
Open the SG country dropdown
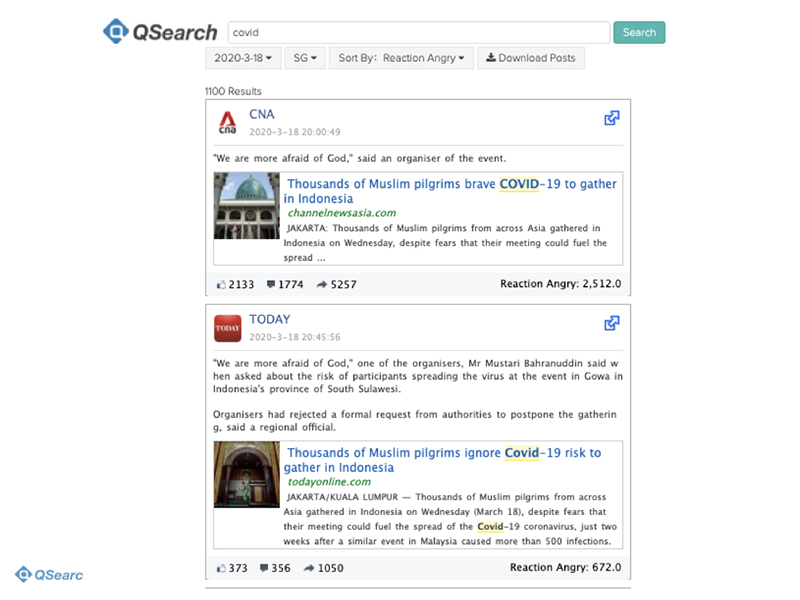click(305, 58)
